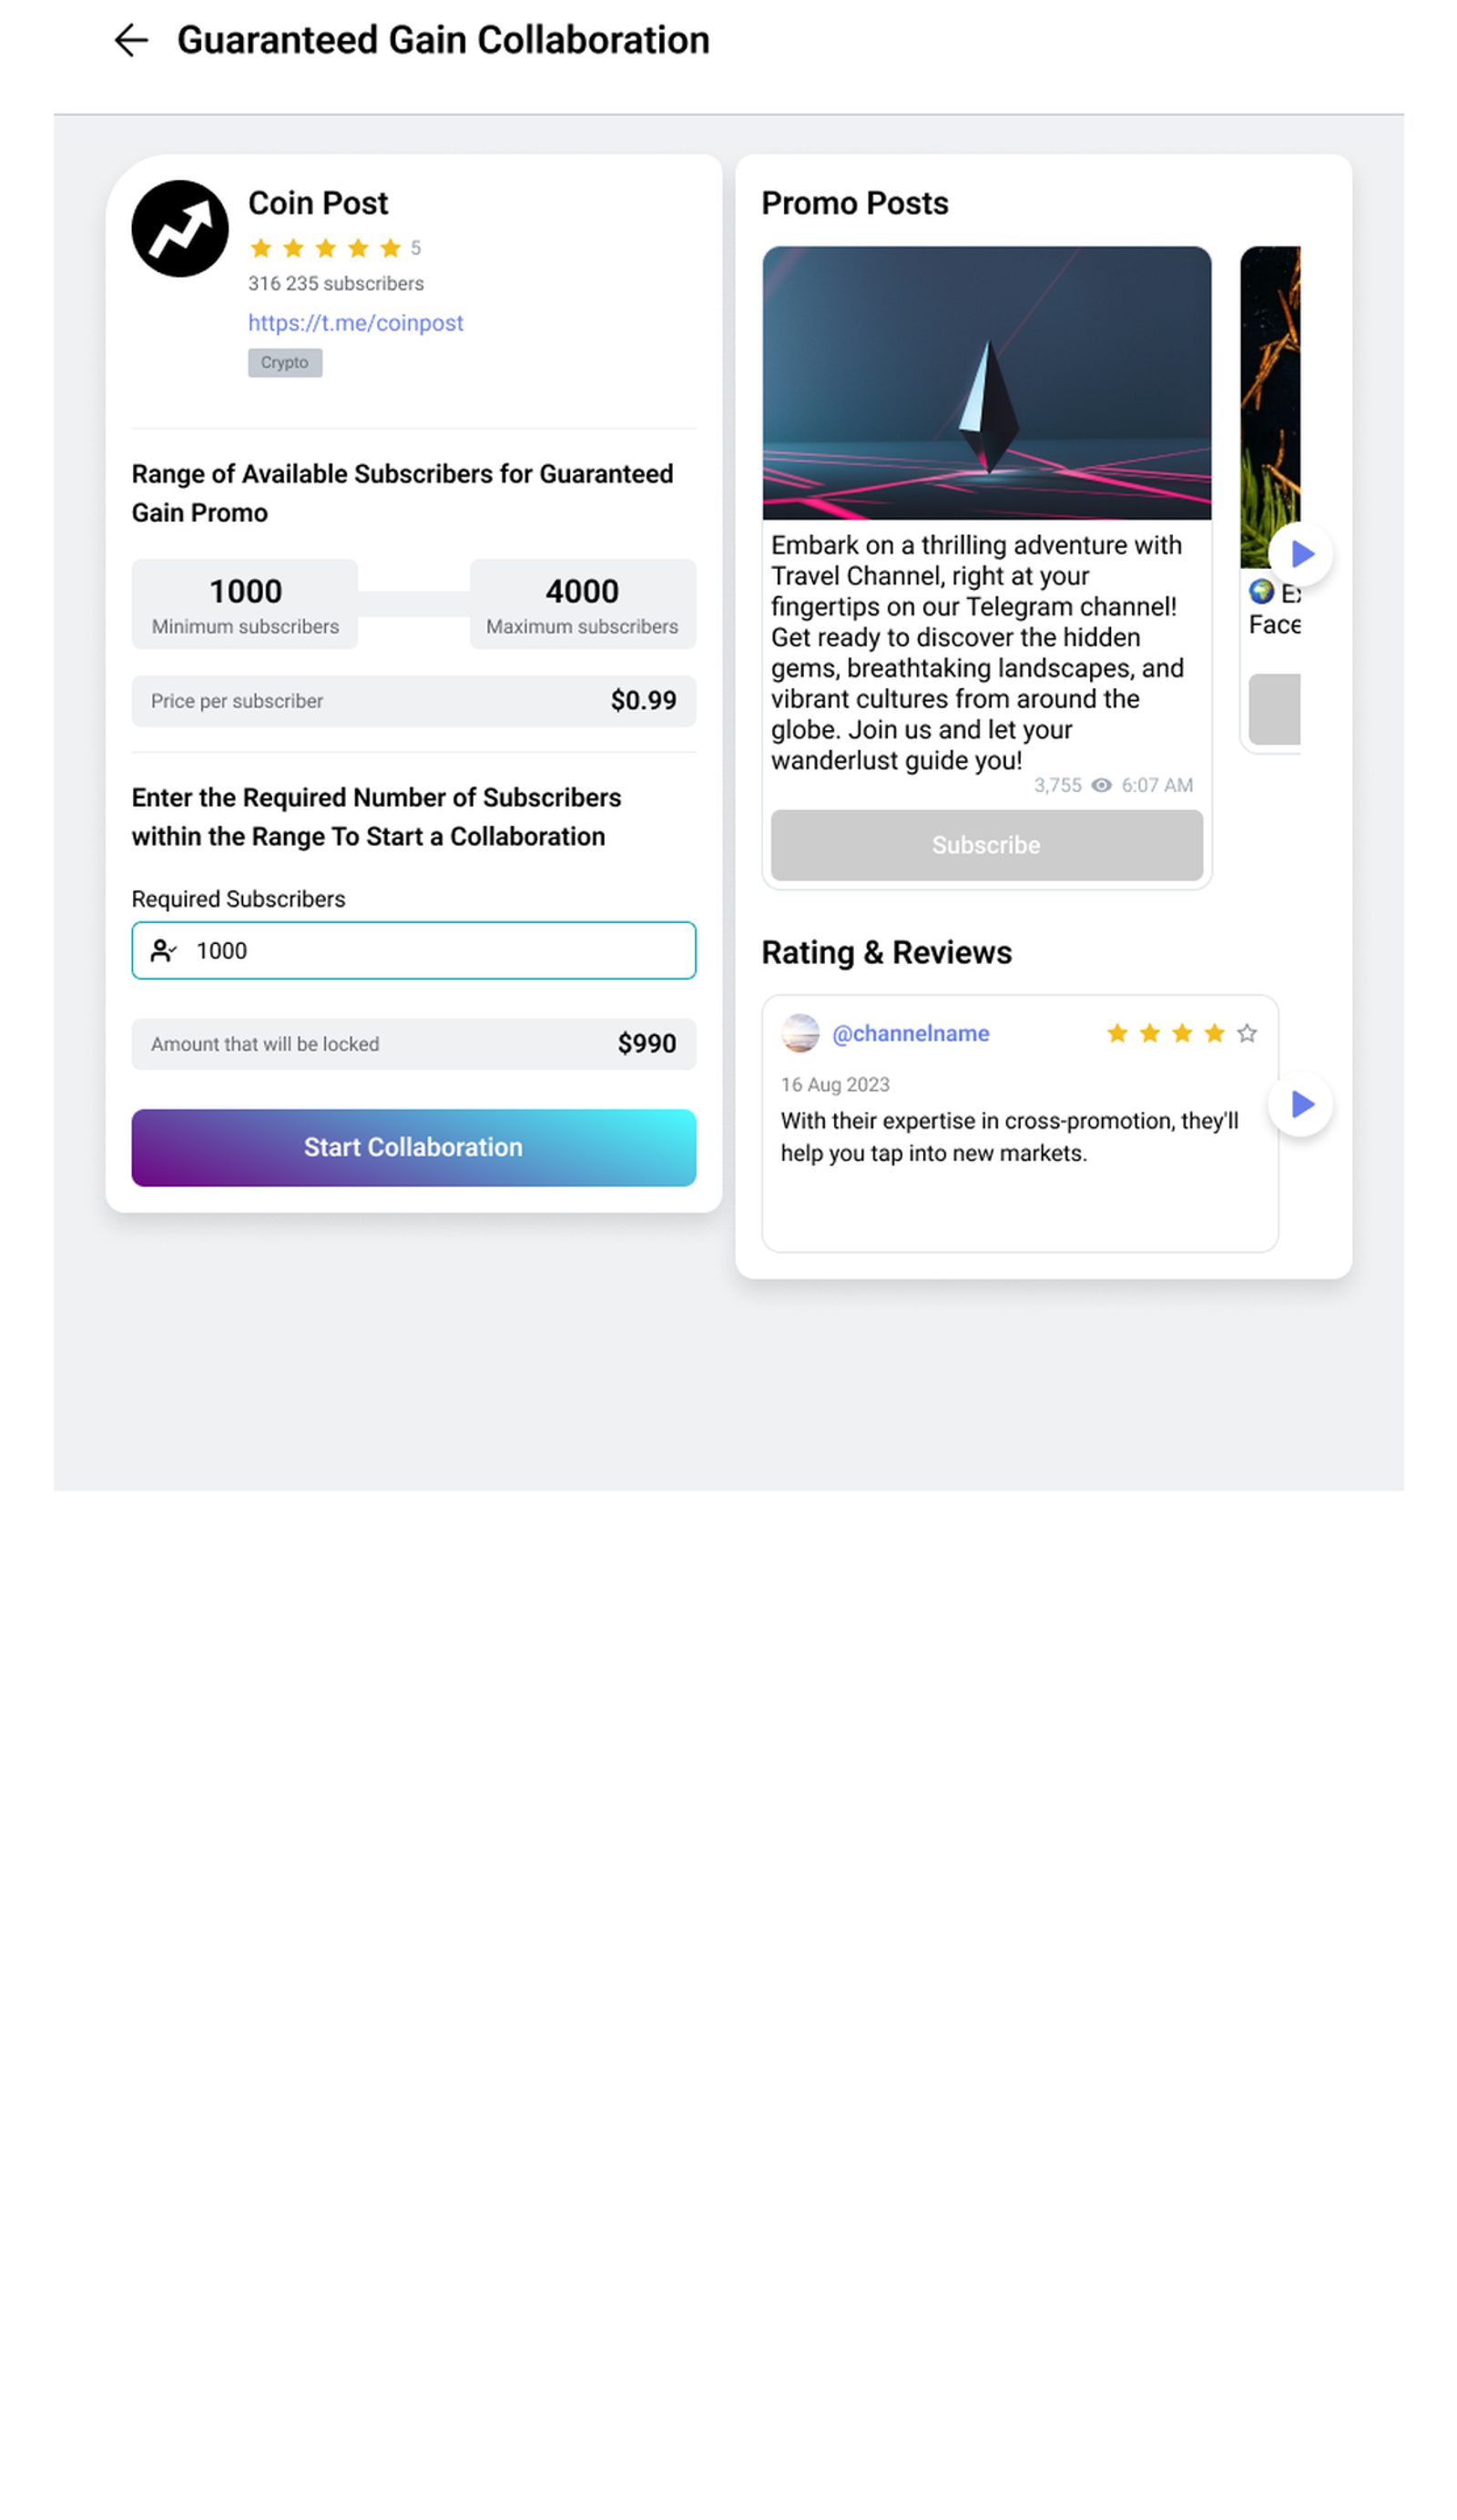Click the next arrow on Promo Posts carousel

tap(1300, 553)
